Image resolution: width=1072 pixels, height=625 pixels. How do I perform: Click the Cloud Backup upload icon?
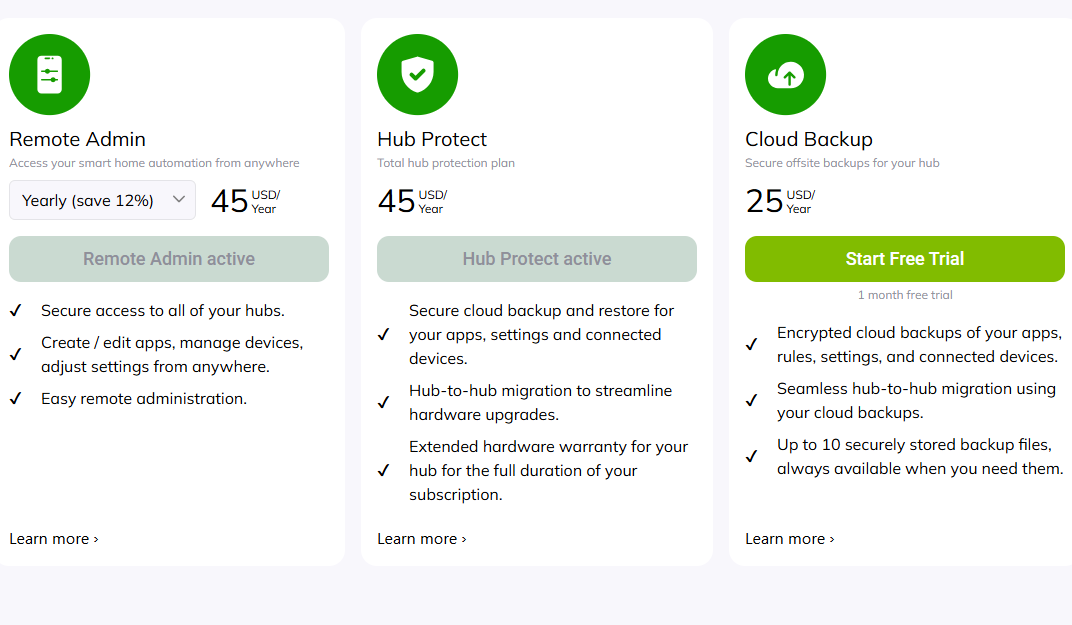(785, 75)
